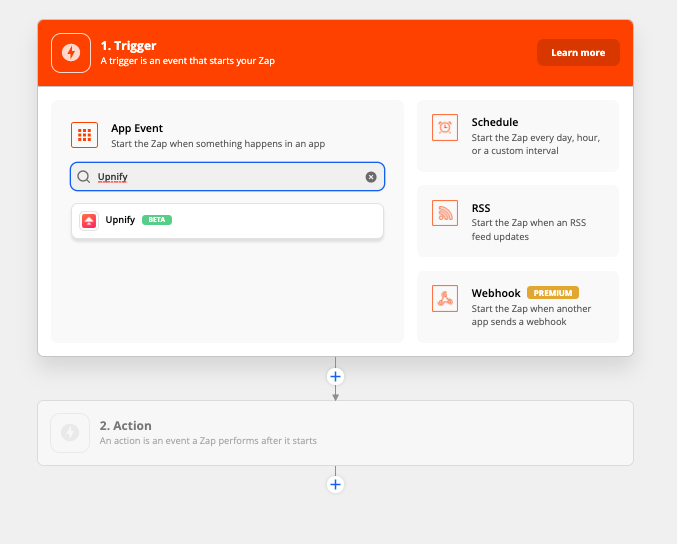Click the PREMIUM badge beside Webhook
The height and width of the screenshot is (544, 677).
point(553,293)
